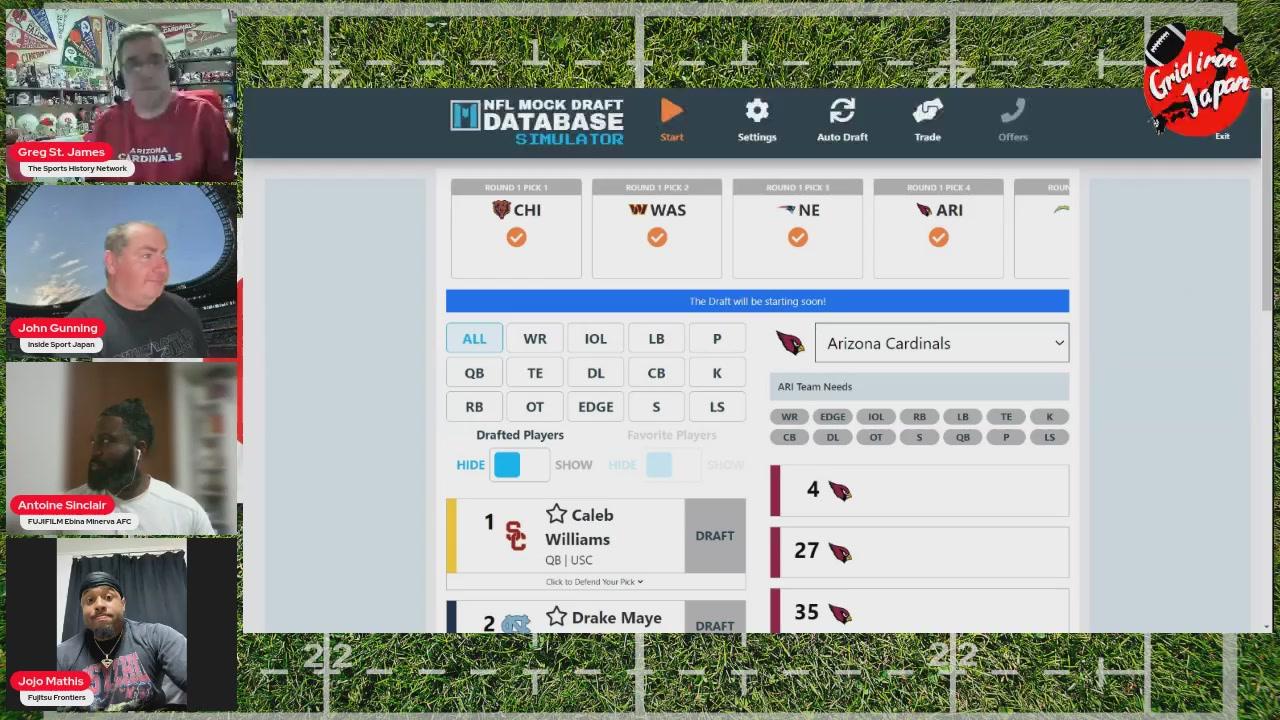Toggle the ARI pick checkmark
Image resolution: width=1280 pixels, height=720 pixels.
pos(938,237)
